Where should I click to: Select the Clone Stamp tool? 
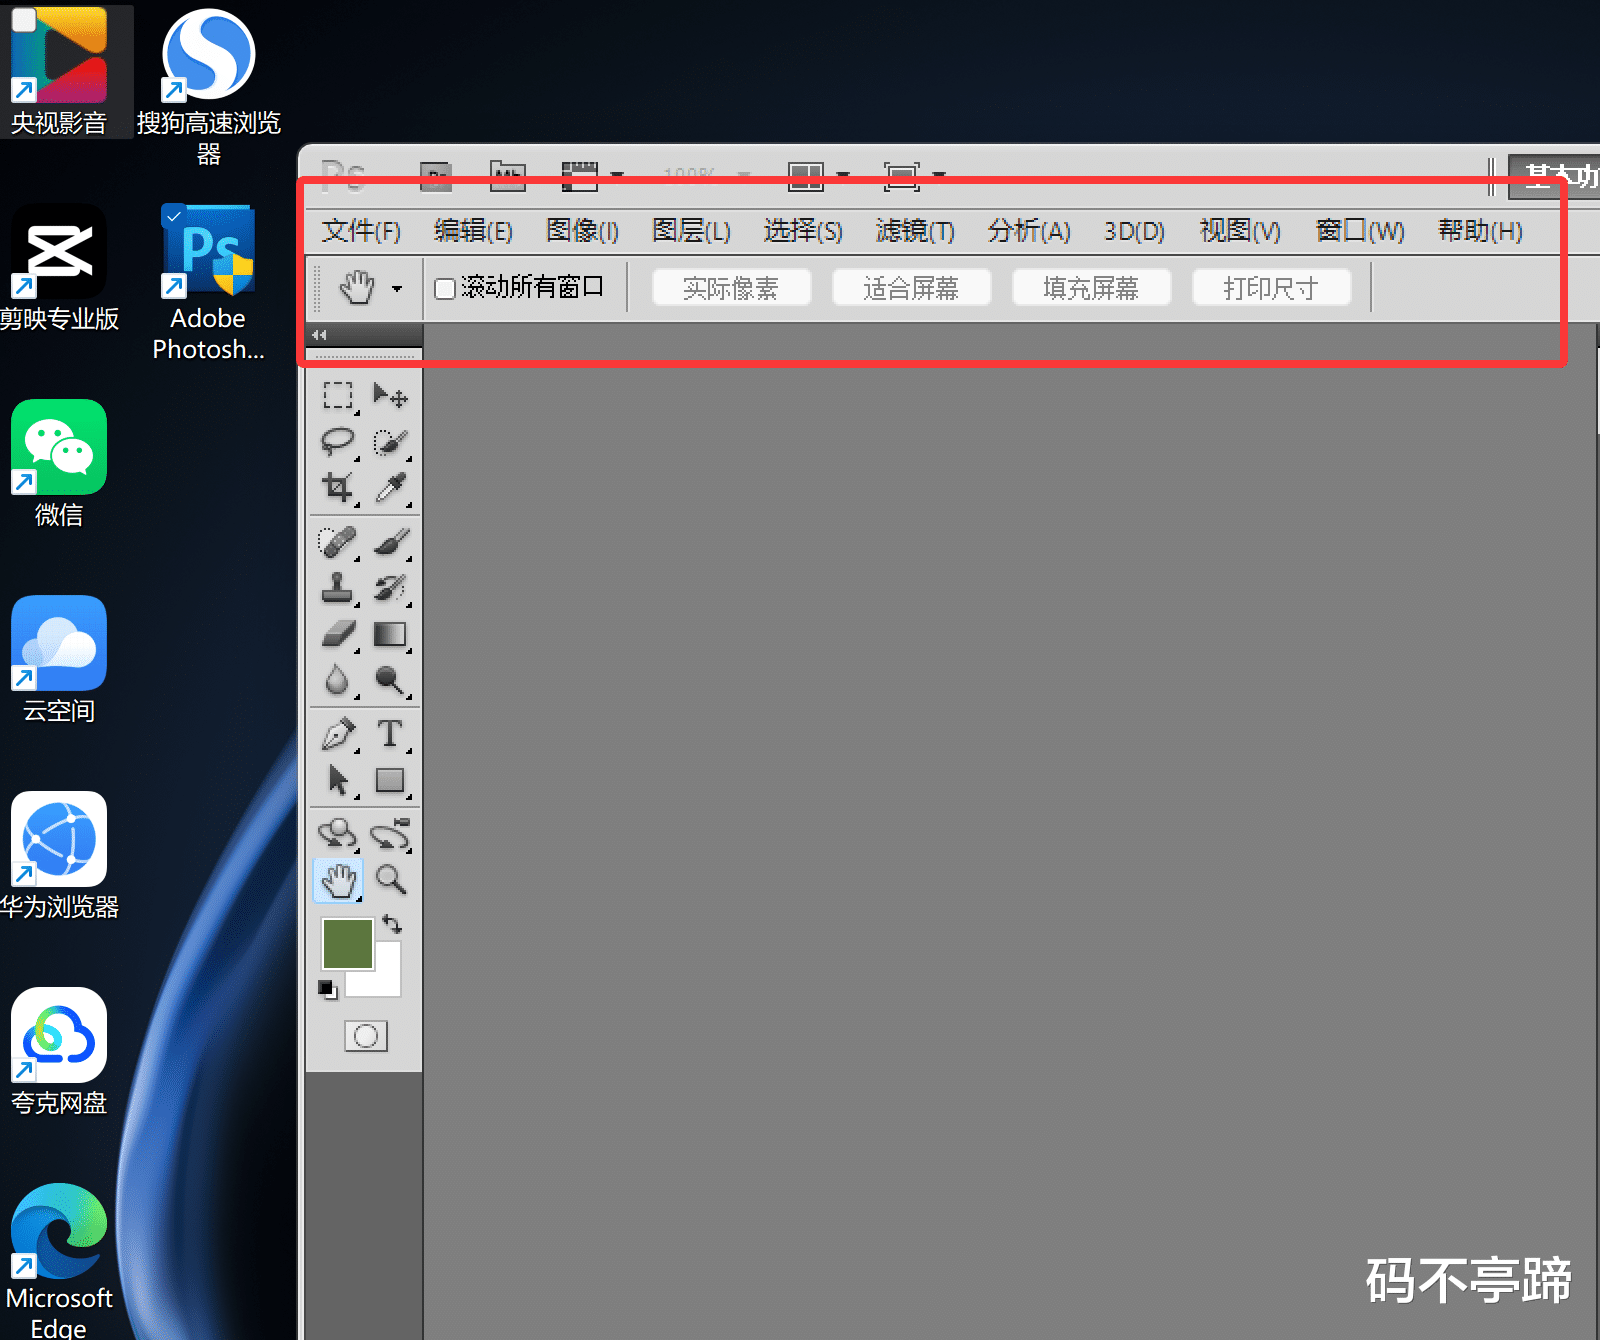(x=338, y=588)
